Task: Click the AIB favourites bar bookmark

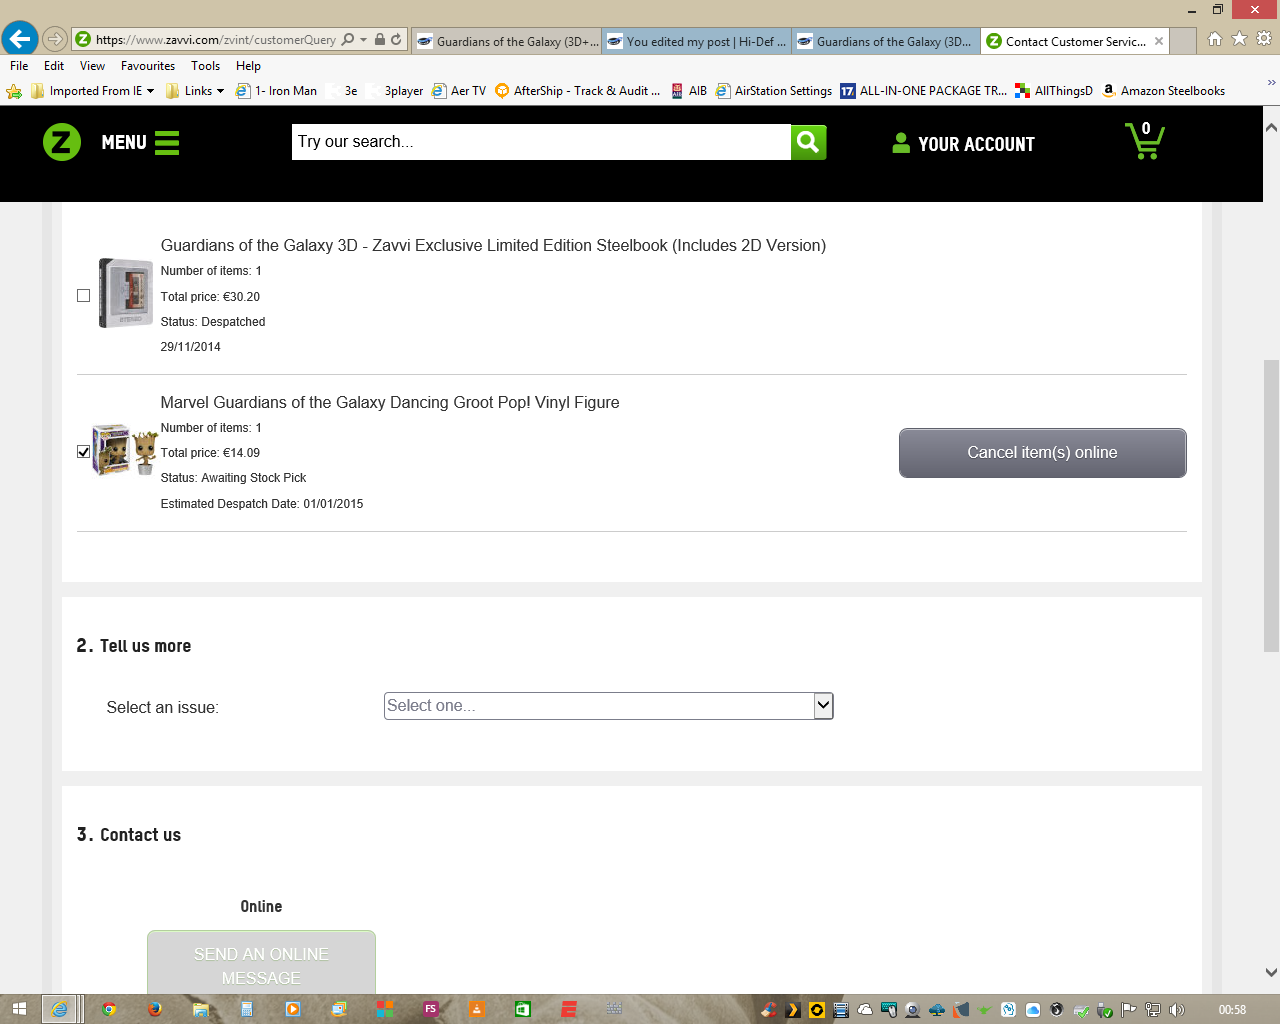Action: (x=688, y=91)
